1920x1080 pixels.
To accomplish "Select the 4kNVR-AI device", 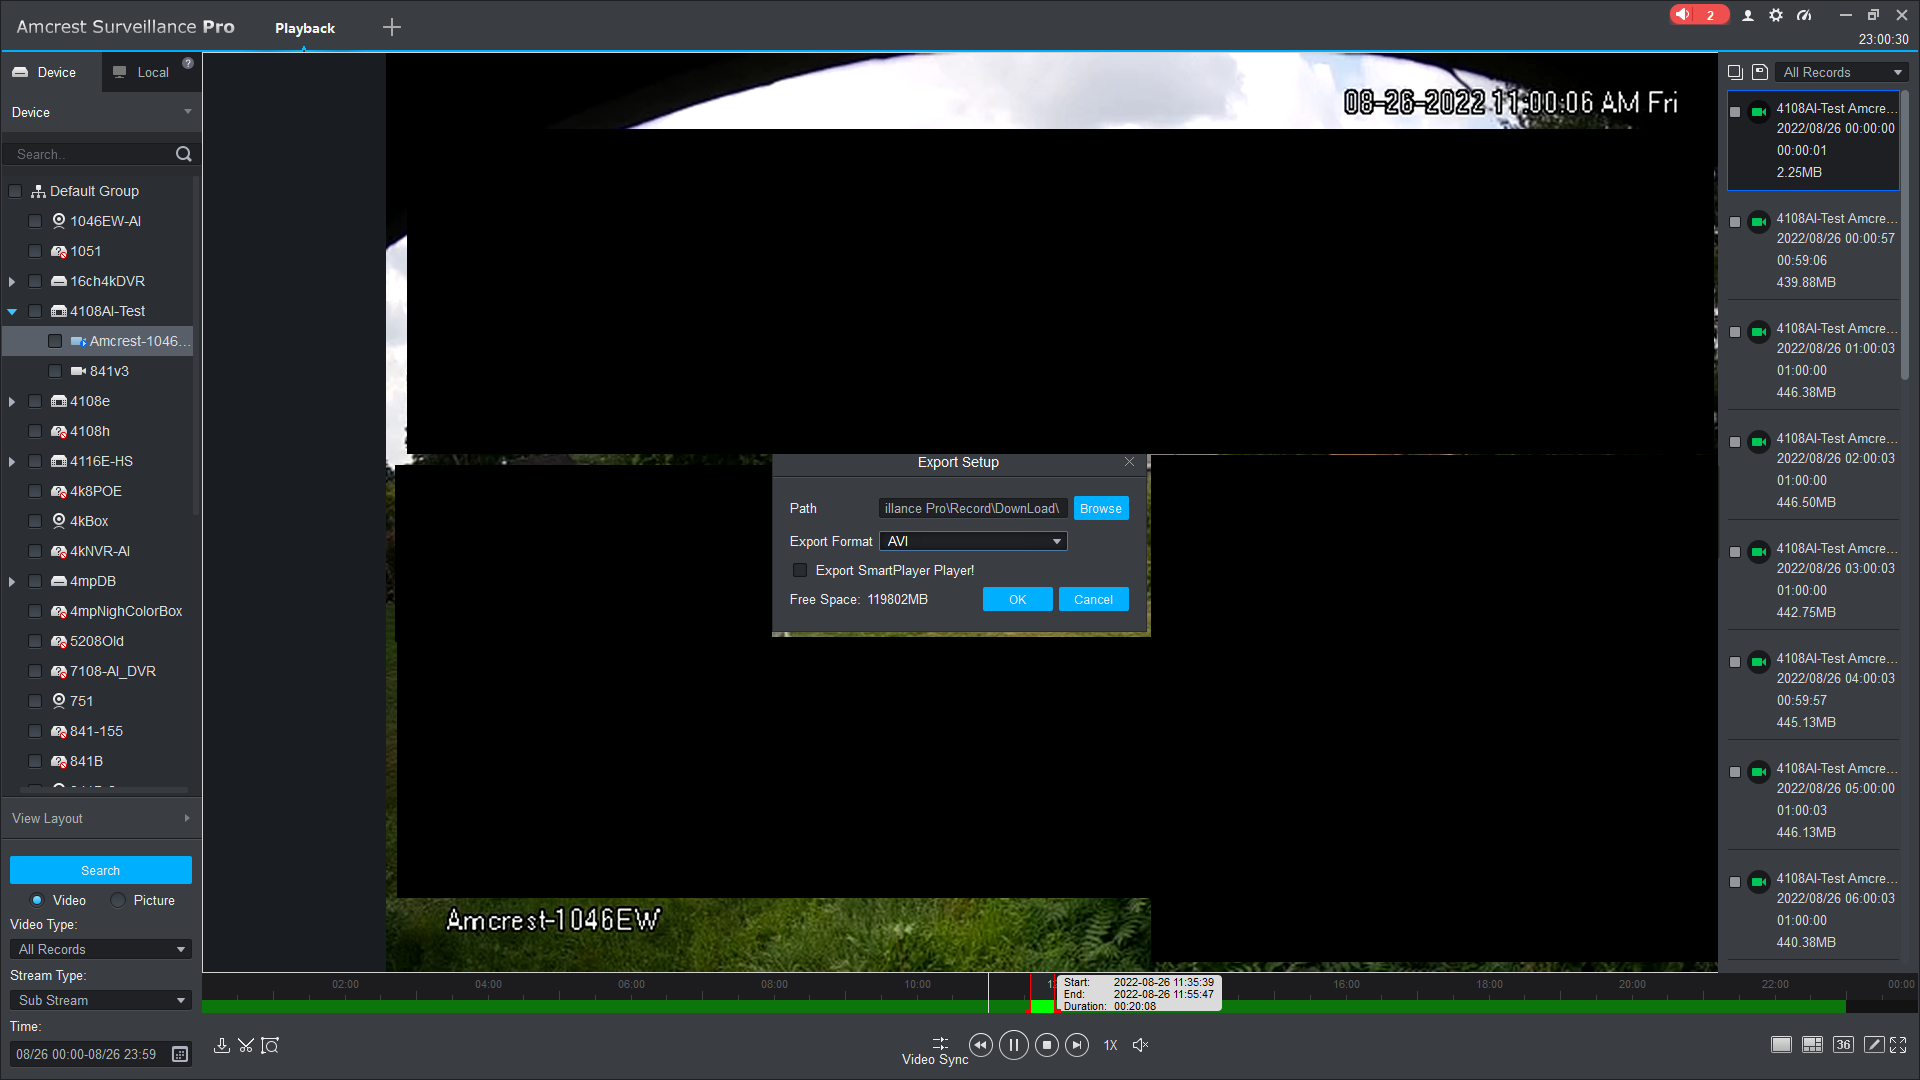I will (100, 551).
